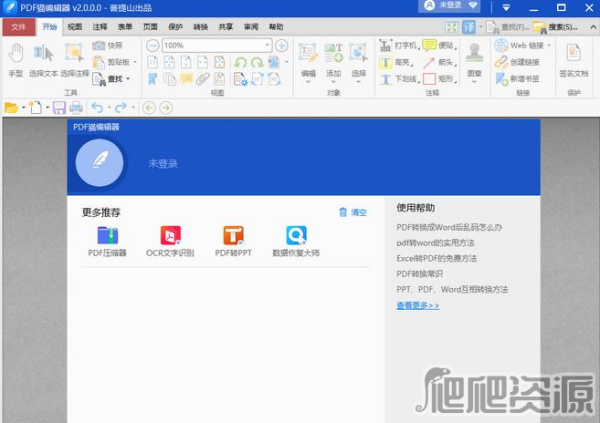Screen dimensions: 600x423
Task: Expand the Stamp (图章) dropdown
Action: click(x=474, y=82)
